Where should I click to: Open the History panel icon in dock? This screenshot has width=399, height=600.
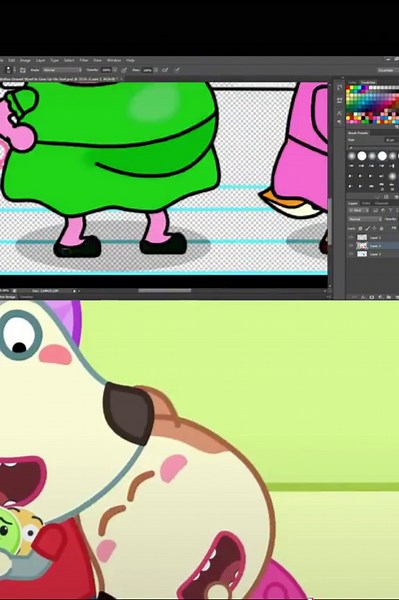339,87
